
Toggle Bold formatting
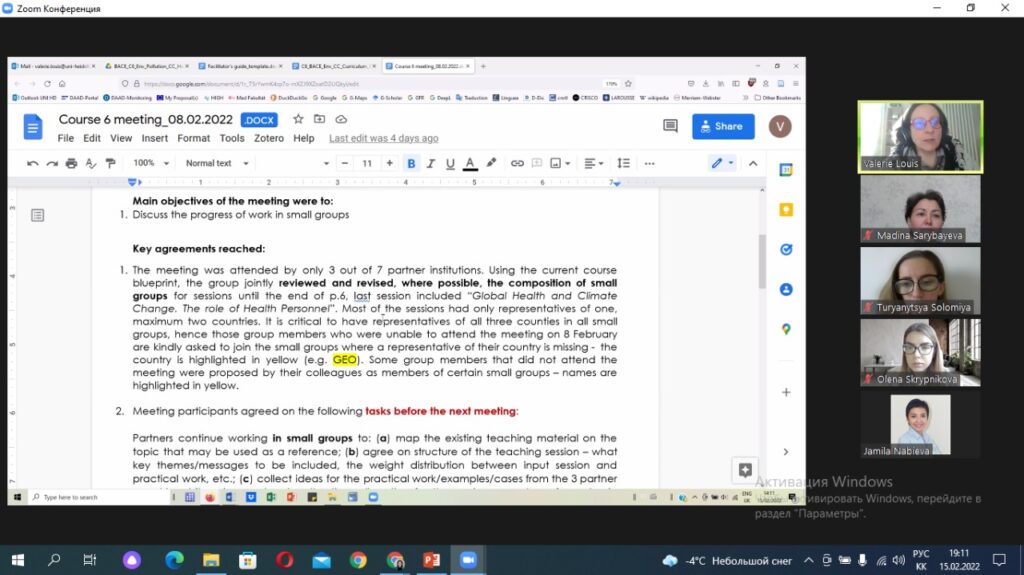pyautogui.click(x=411, y=163)
